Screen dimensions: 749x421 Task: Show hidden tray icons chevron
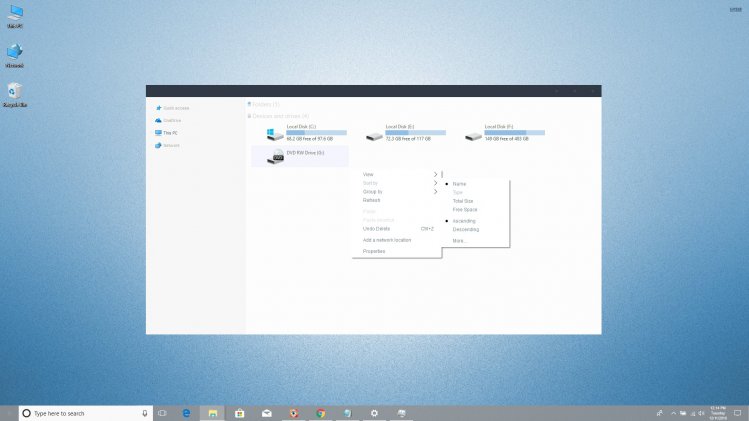point(674,413)
